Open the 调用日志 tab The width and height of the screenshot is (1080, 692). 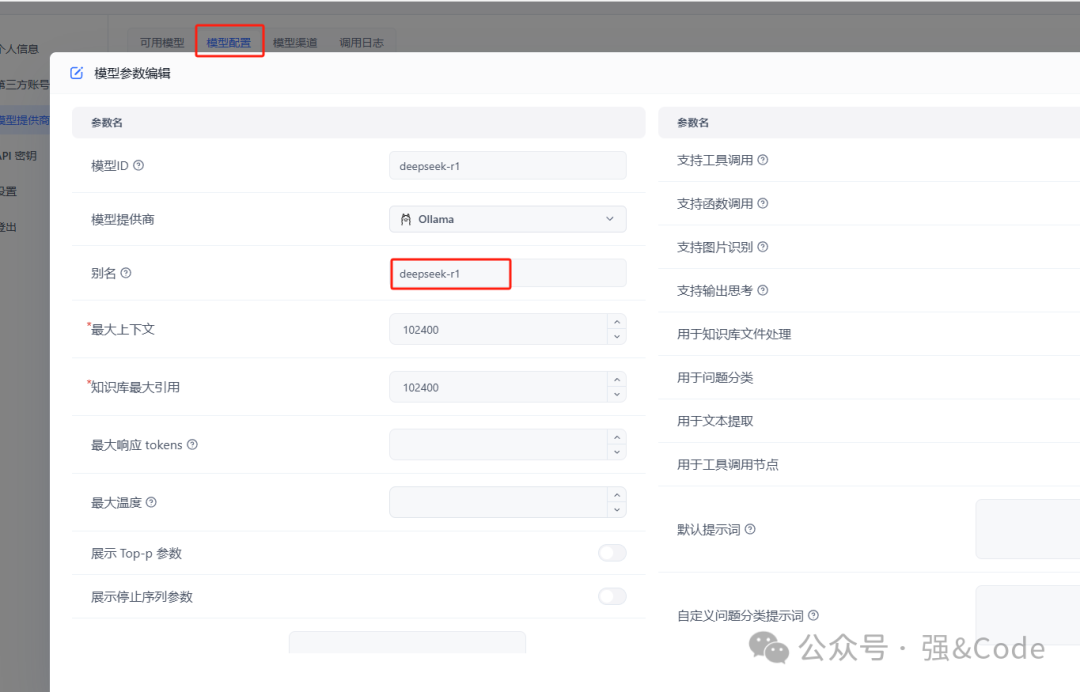(x=361, y=42)
